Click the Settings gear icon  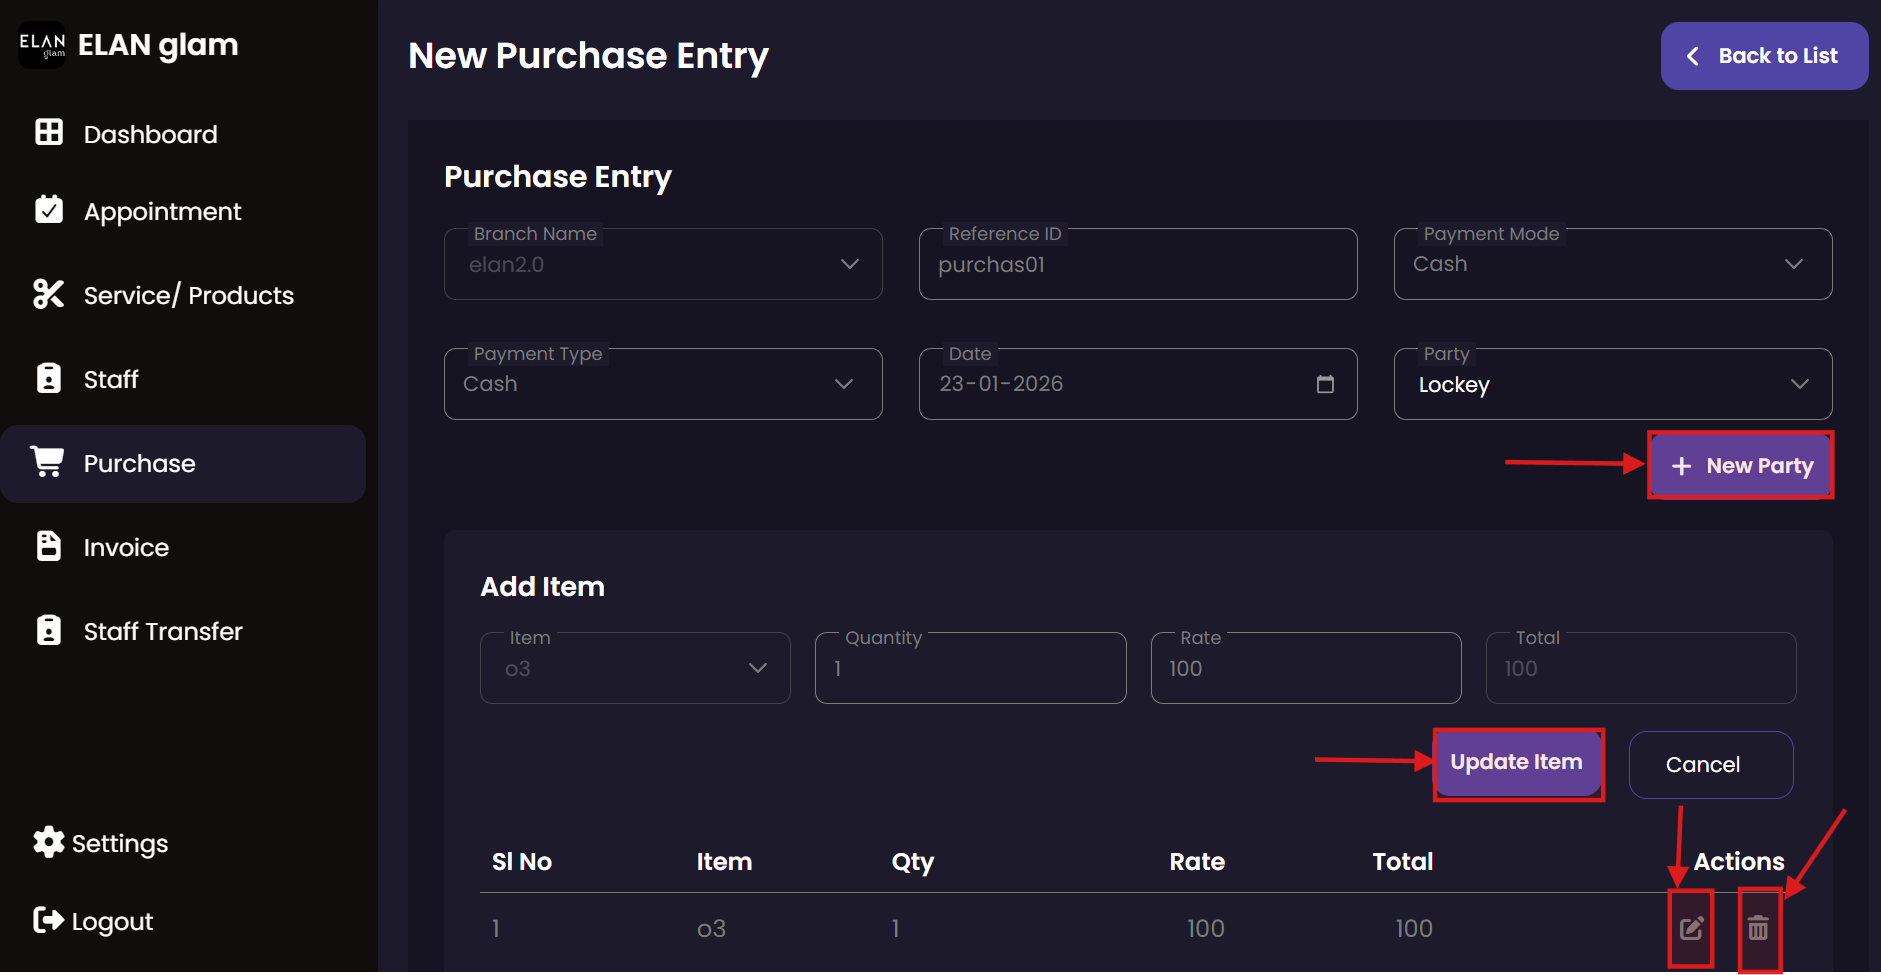click(x=48, y=843)
